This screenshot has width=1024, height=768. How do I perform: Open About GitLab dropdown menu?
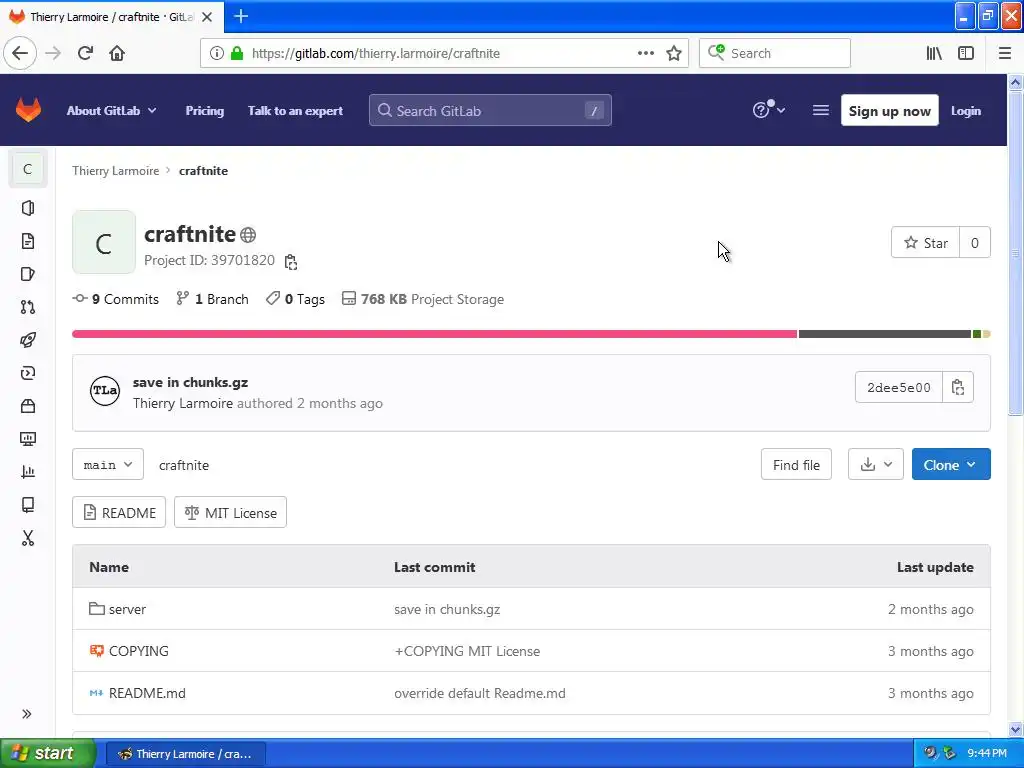pos(112,110)
